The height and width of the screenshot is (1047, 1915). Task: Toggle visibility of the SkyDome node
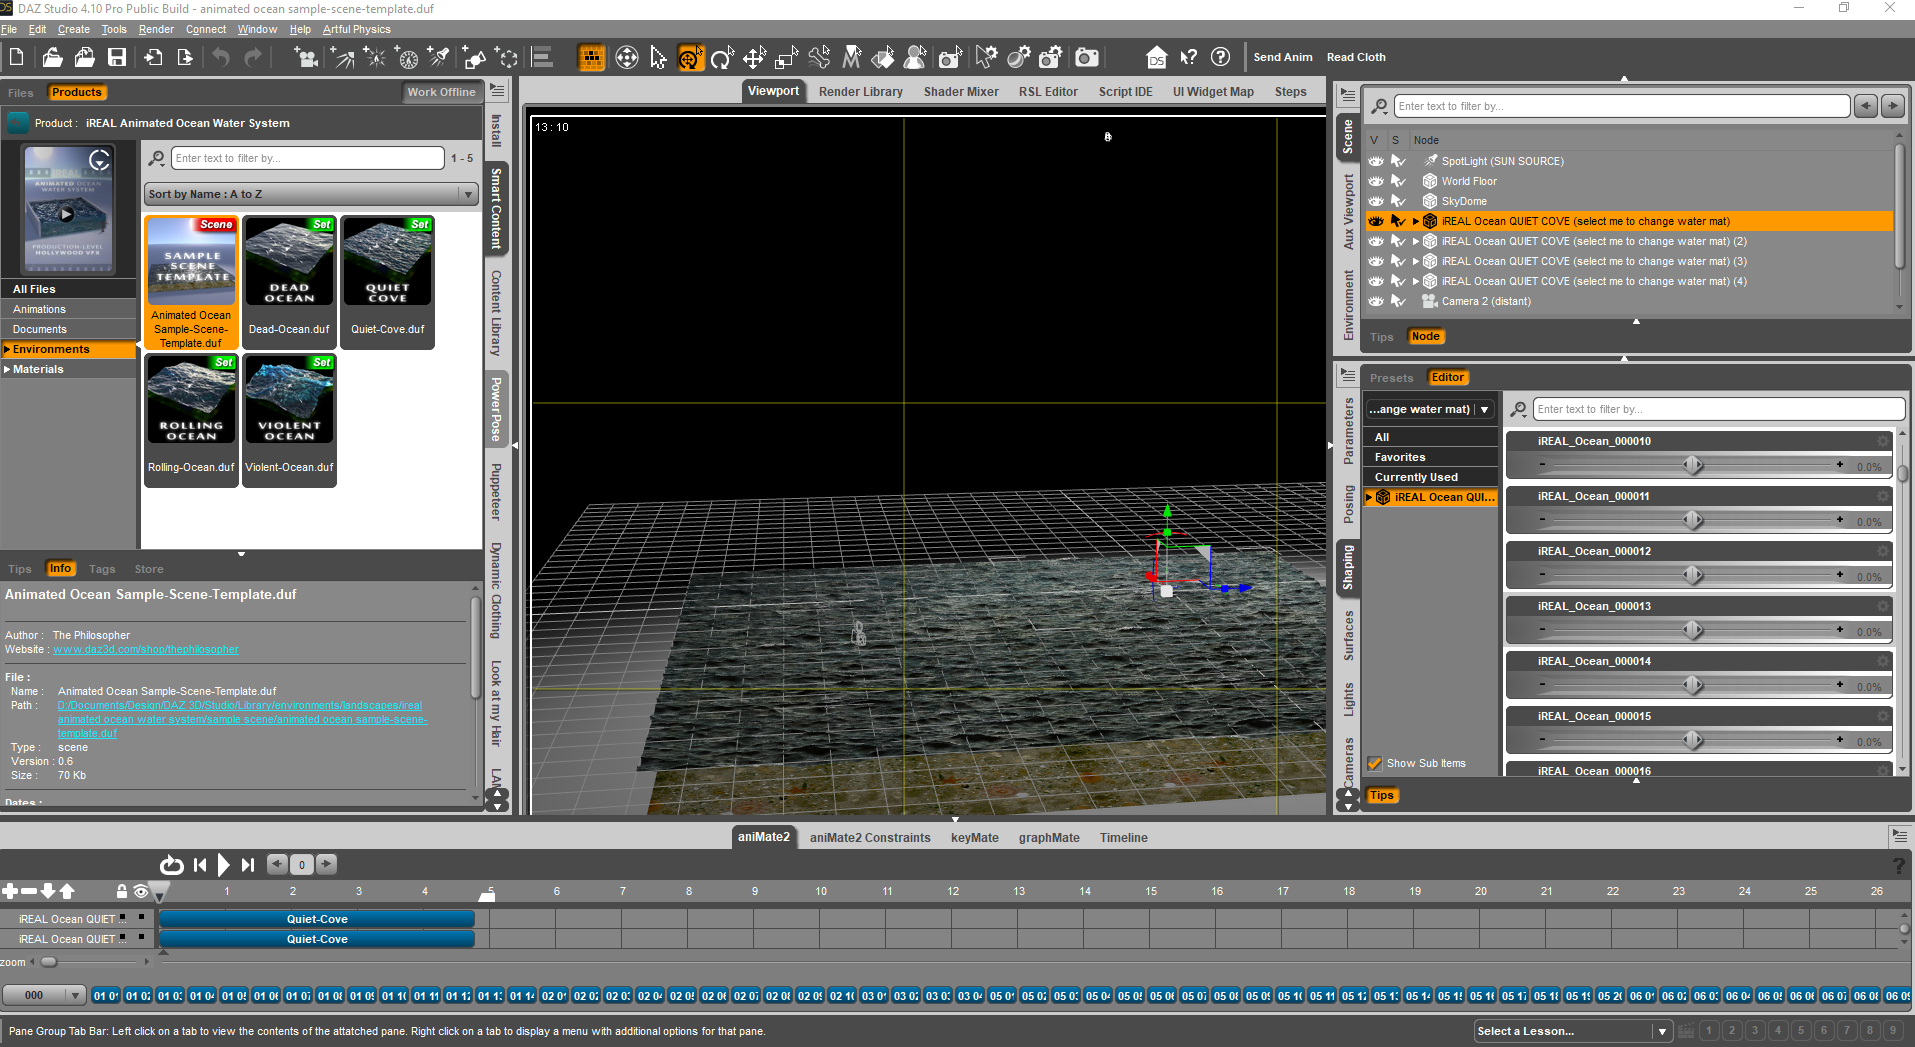[1376, 201]
